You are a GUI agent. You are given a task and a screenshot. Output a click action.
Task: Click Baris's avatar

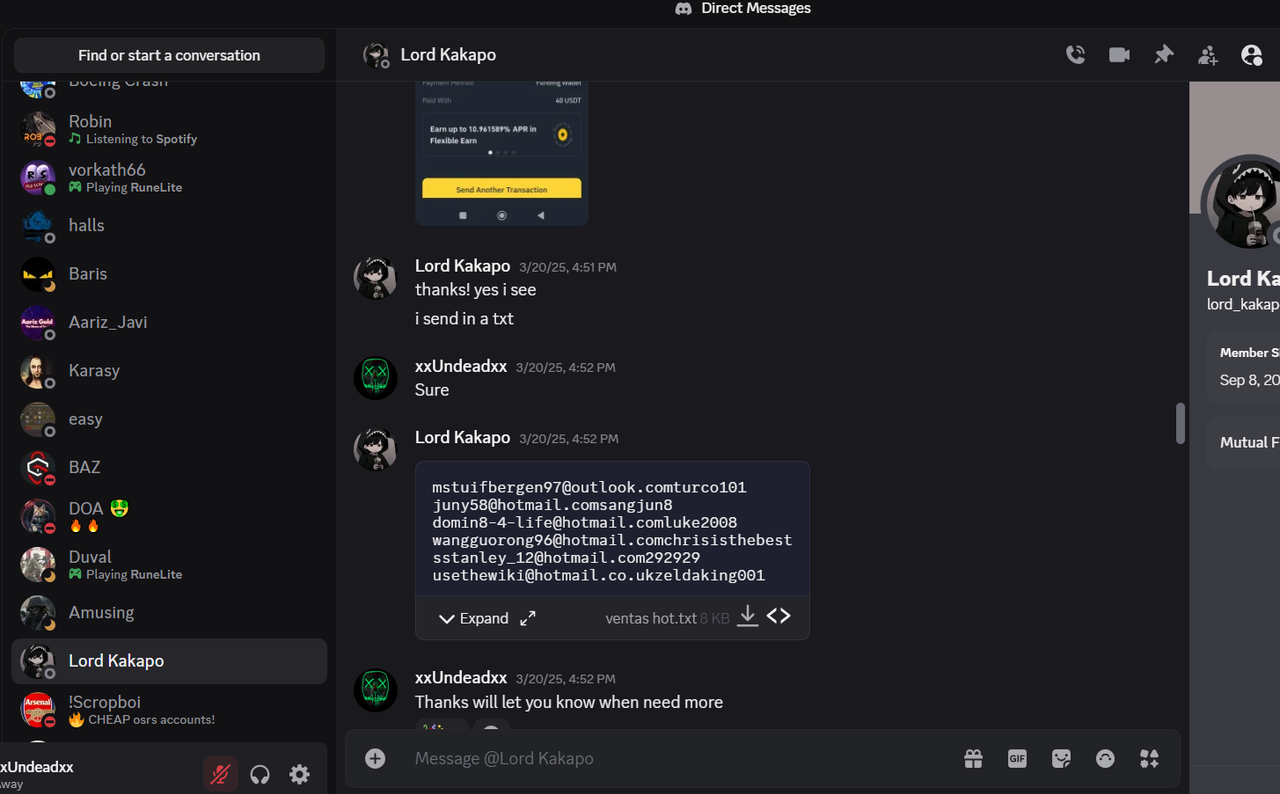click(38, 273)
